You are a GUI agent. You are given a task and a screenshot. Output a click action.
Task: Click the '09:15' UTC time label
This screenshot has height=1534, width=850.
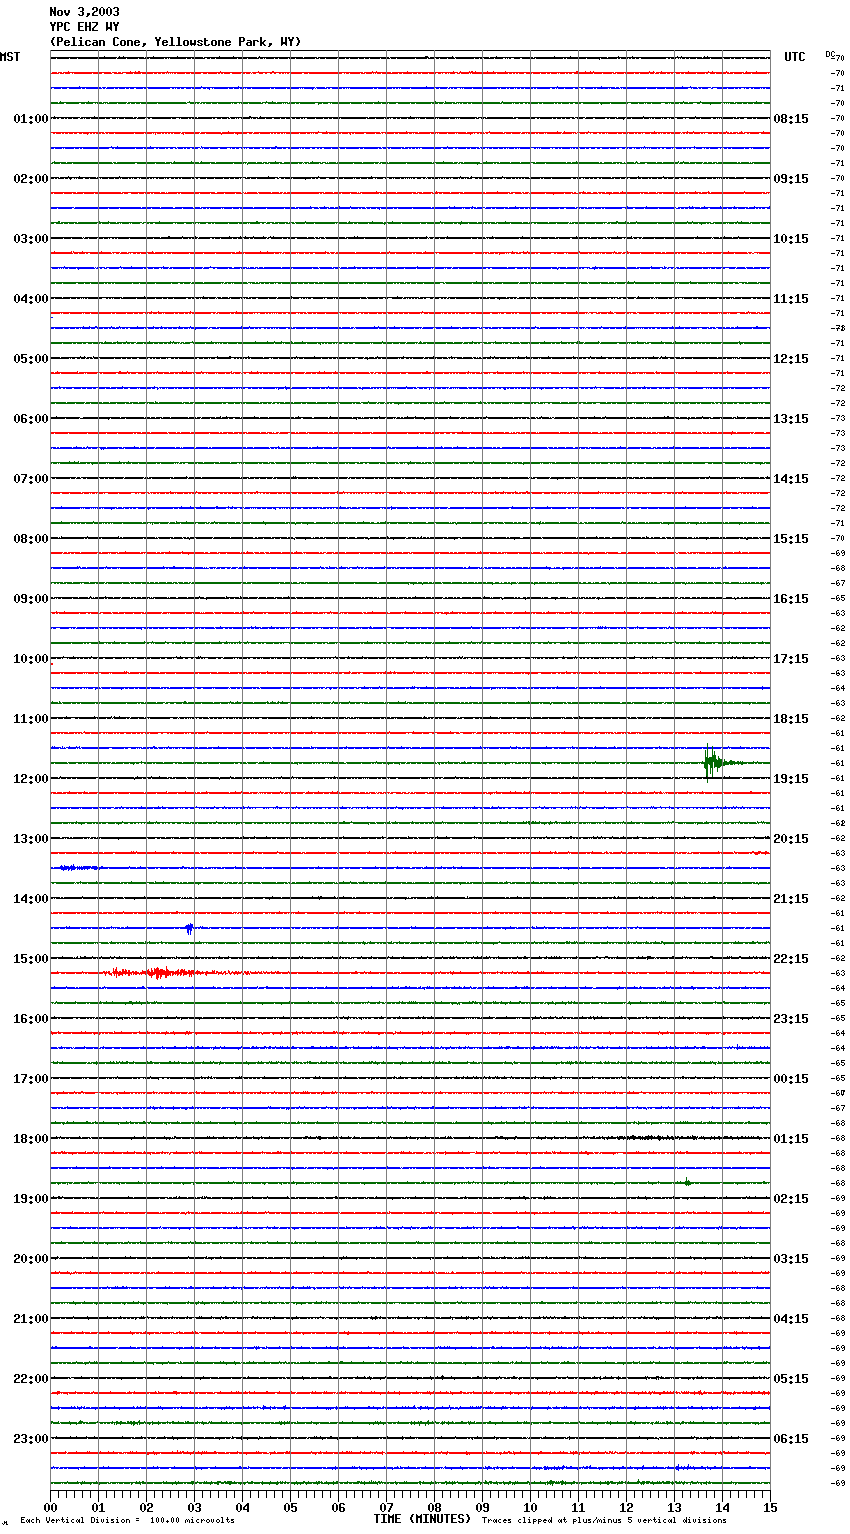(x=791, y=179)
